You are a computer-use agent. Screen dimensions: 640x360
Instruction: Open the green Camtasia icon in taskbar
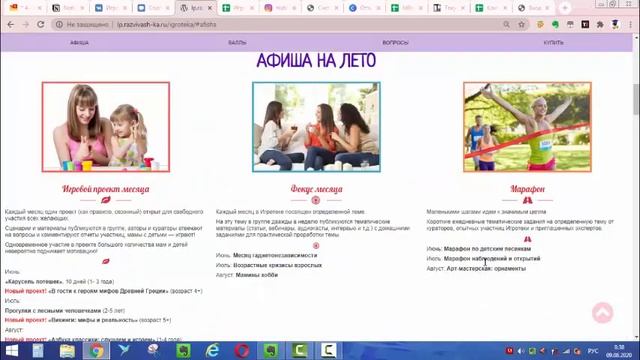coord(300,351)
